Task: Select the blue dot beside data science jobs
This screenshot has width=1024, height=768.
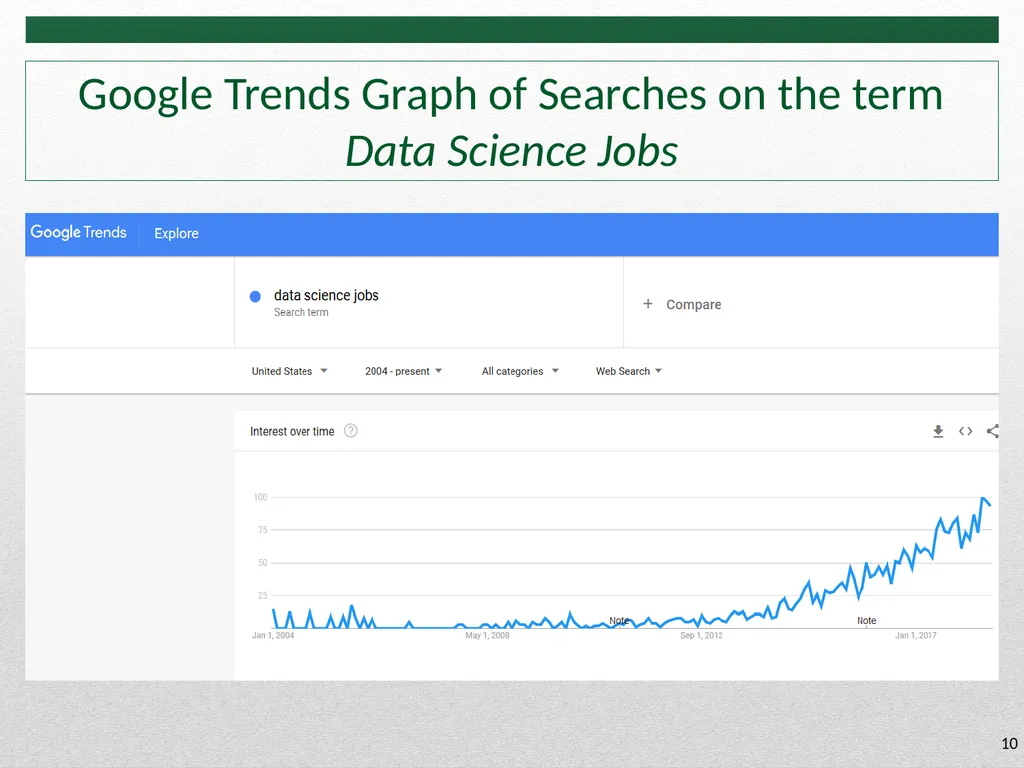Action: point(255,296)
